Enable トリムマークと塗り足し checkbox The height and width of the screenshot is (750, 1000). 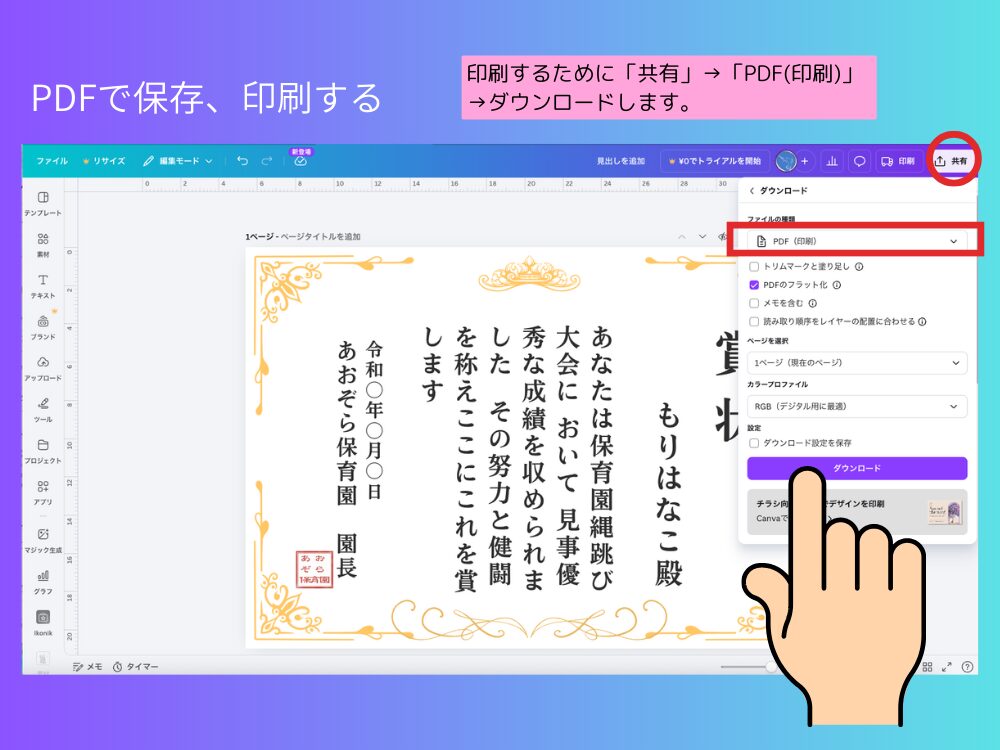(x=754, y=267)
